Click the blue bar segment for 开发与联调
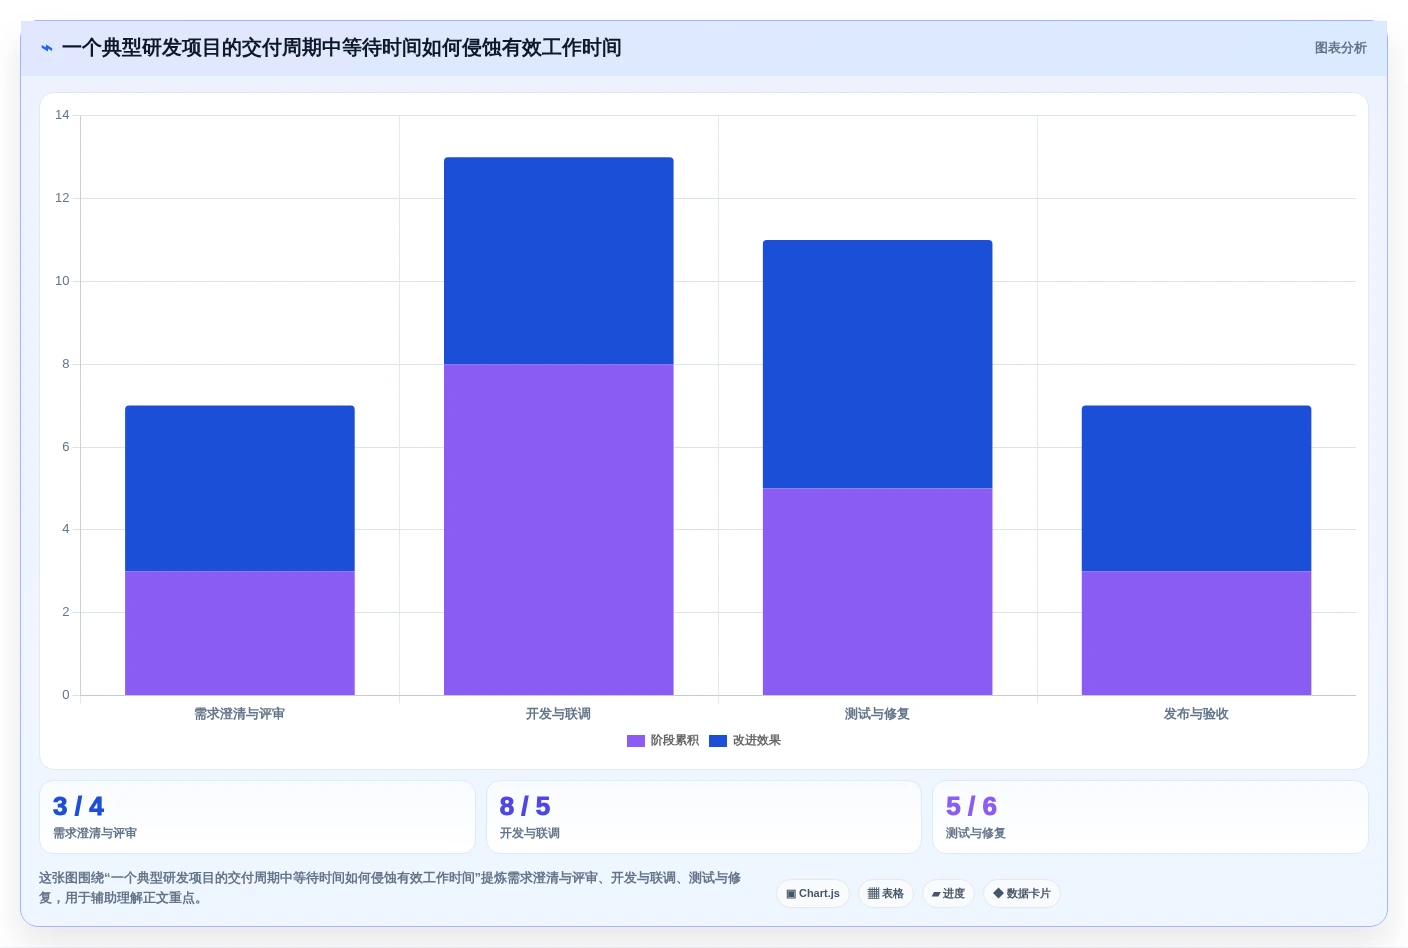 coord(559,260)
